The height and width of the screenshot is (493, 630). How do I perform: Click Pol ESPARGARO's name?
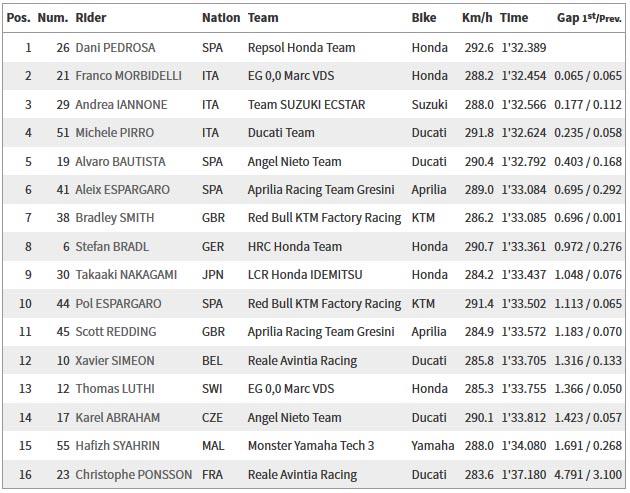tap(119, 304)
